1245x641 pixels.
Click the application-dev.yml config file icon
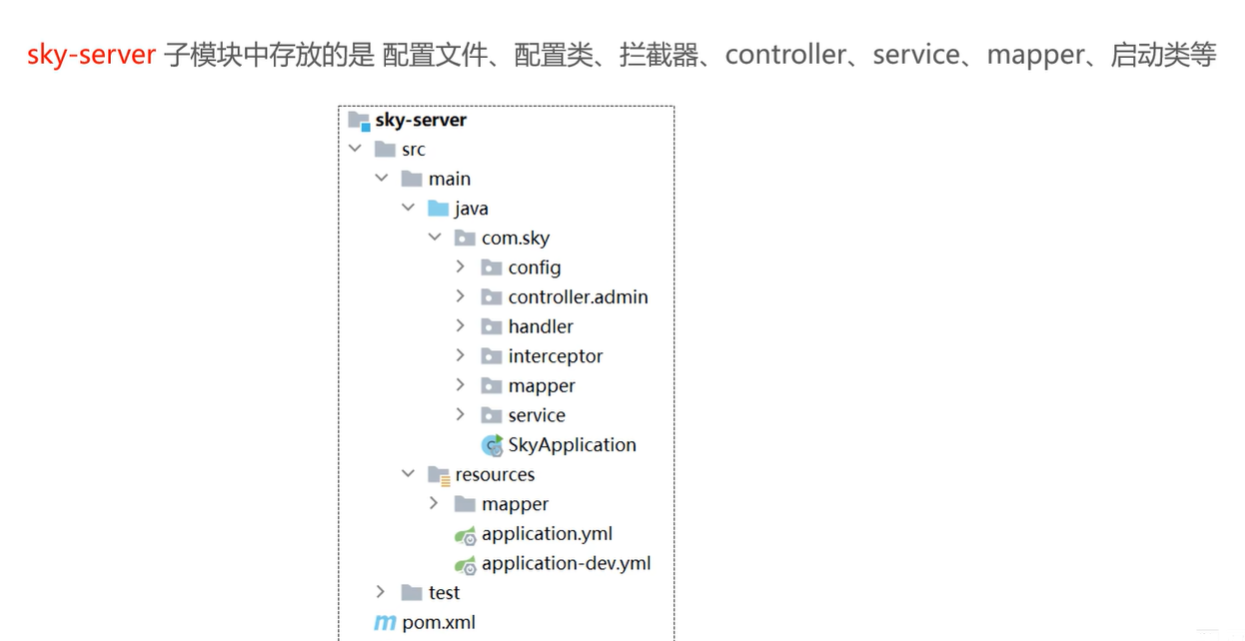pos(465,564)
